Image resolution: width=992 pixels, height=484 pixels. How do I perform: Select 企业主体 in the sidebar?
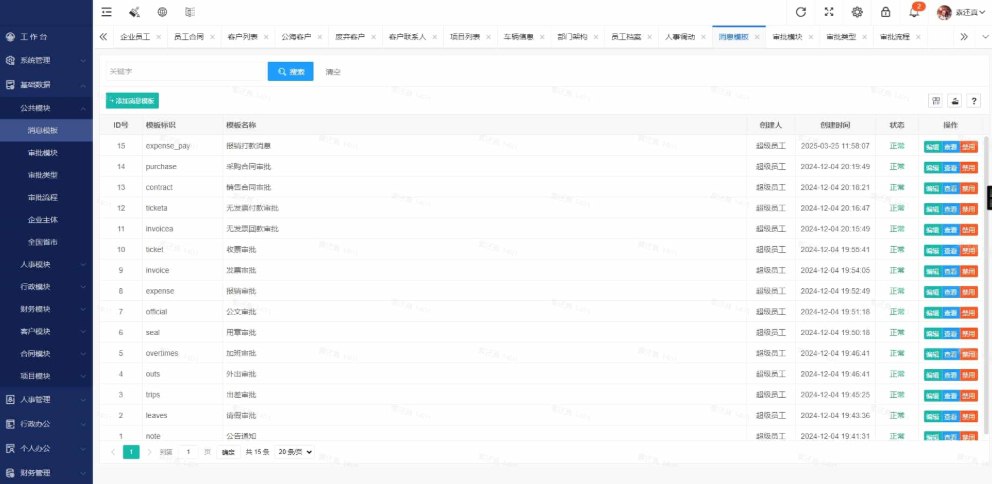pyautogui.click(x=46, y=220)
